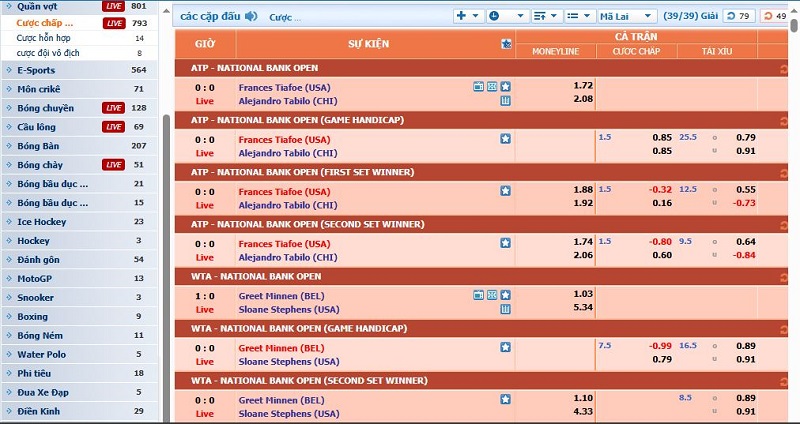800x424 pixels.
Task: Click first set over odds 0.55
Action: 746,190
